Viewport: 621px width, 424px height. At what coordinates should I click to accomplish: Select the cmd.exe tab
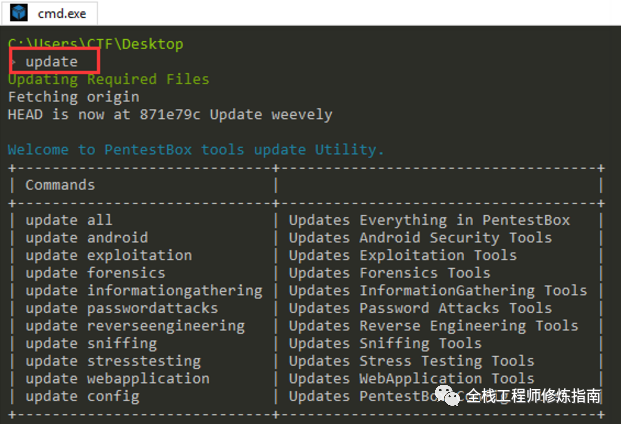click(49, 13)
